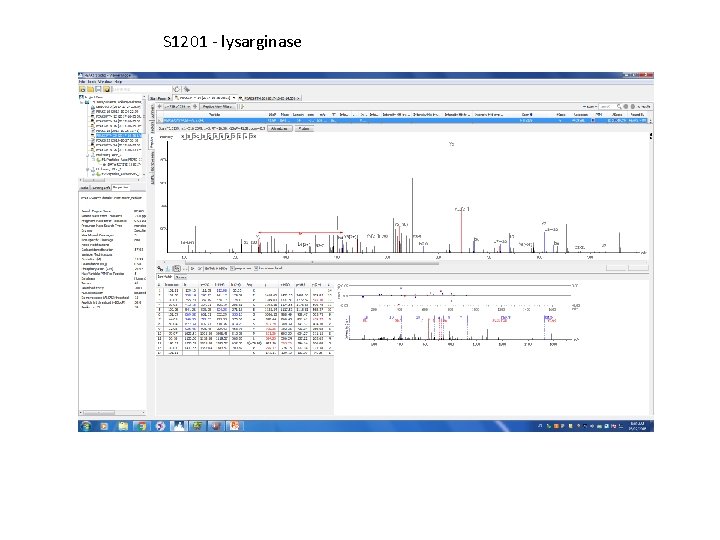Open the Help menu
Image resolution: width=720 pixels, height=540 pixels.
(x=118, y=82)
